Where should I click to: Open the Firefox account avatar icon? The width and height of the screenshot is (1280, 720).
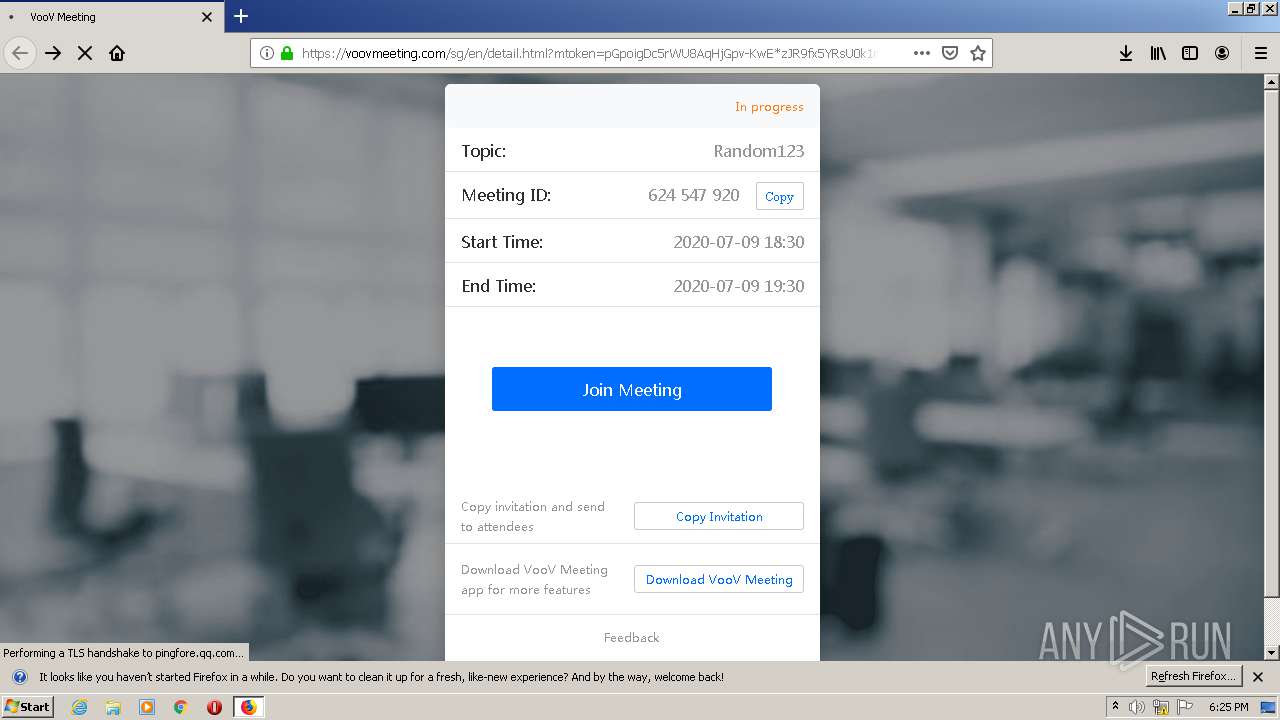pyautogui.click(x=1222, y=53)
